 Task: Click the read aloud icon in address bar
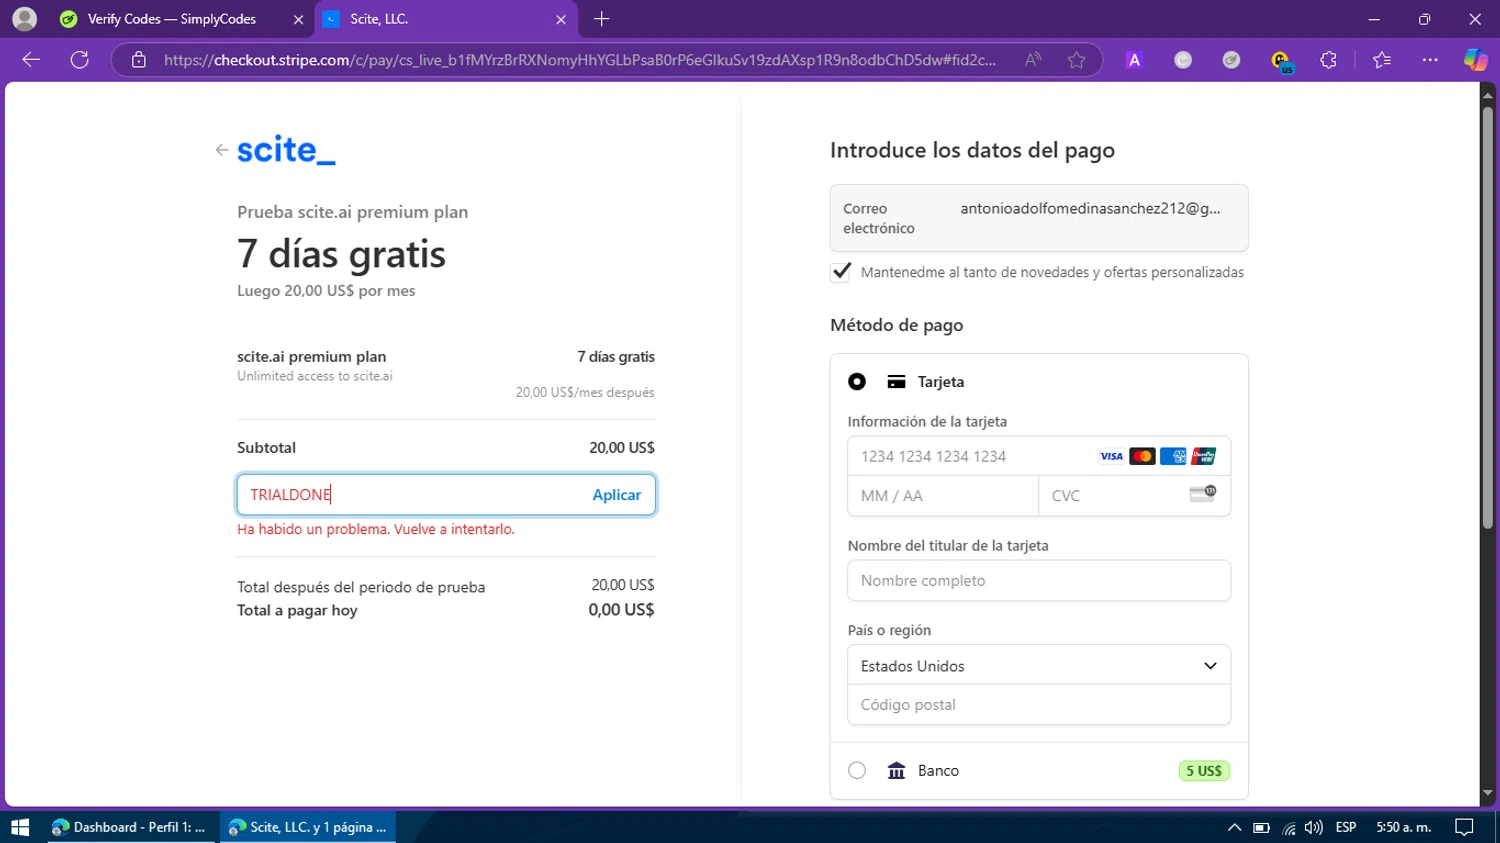pos(1033,60)
